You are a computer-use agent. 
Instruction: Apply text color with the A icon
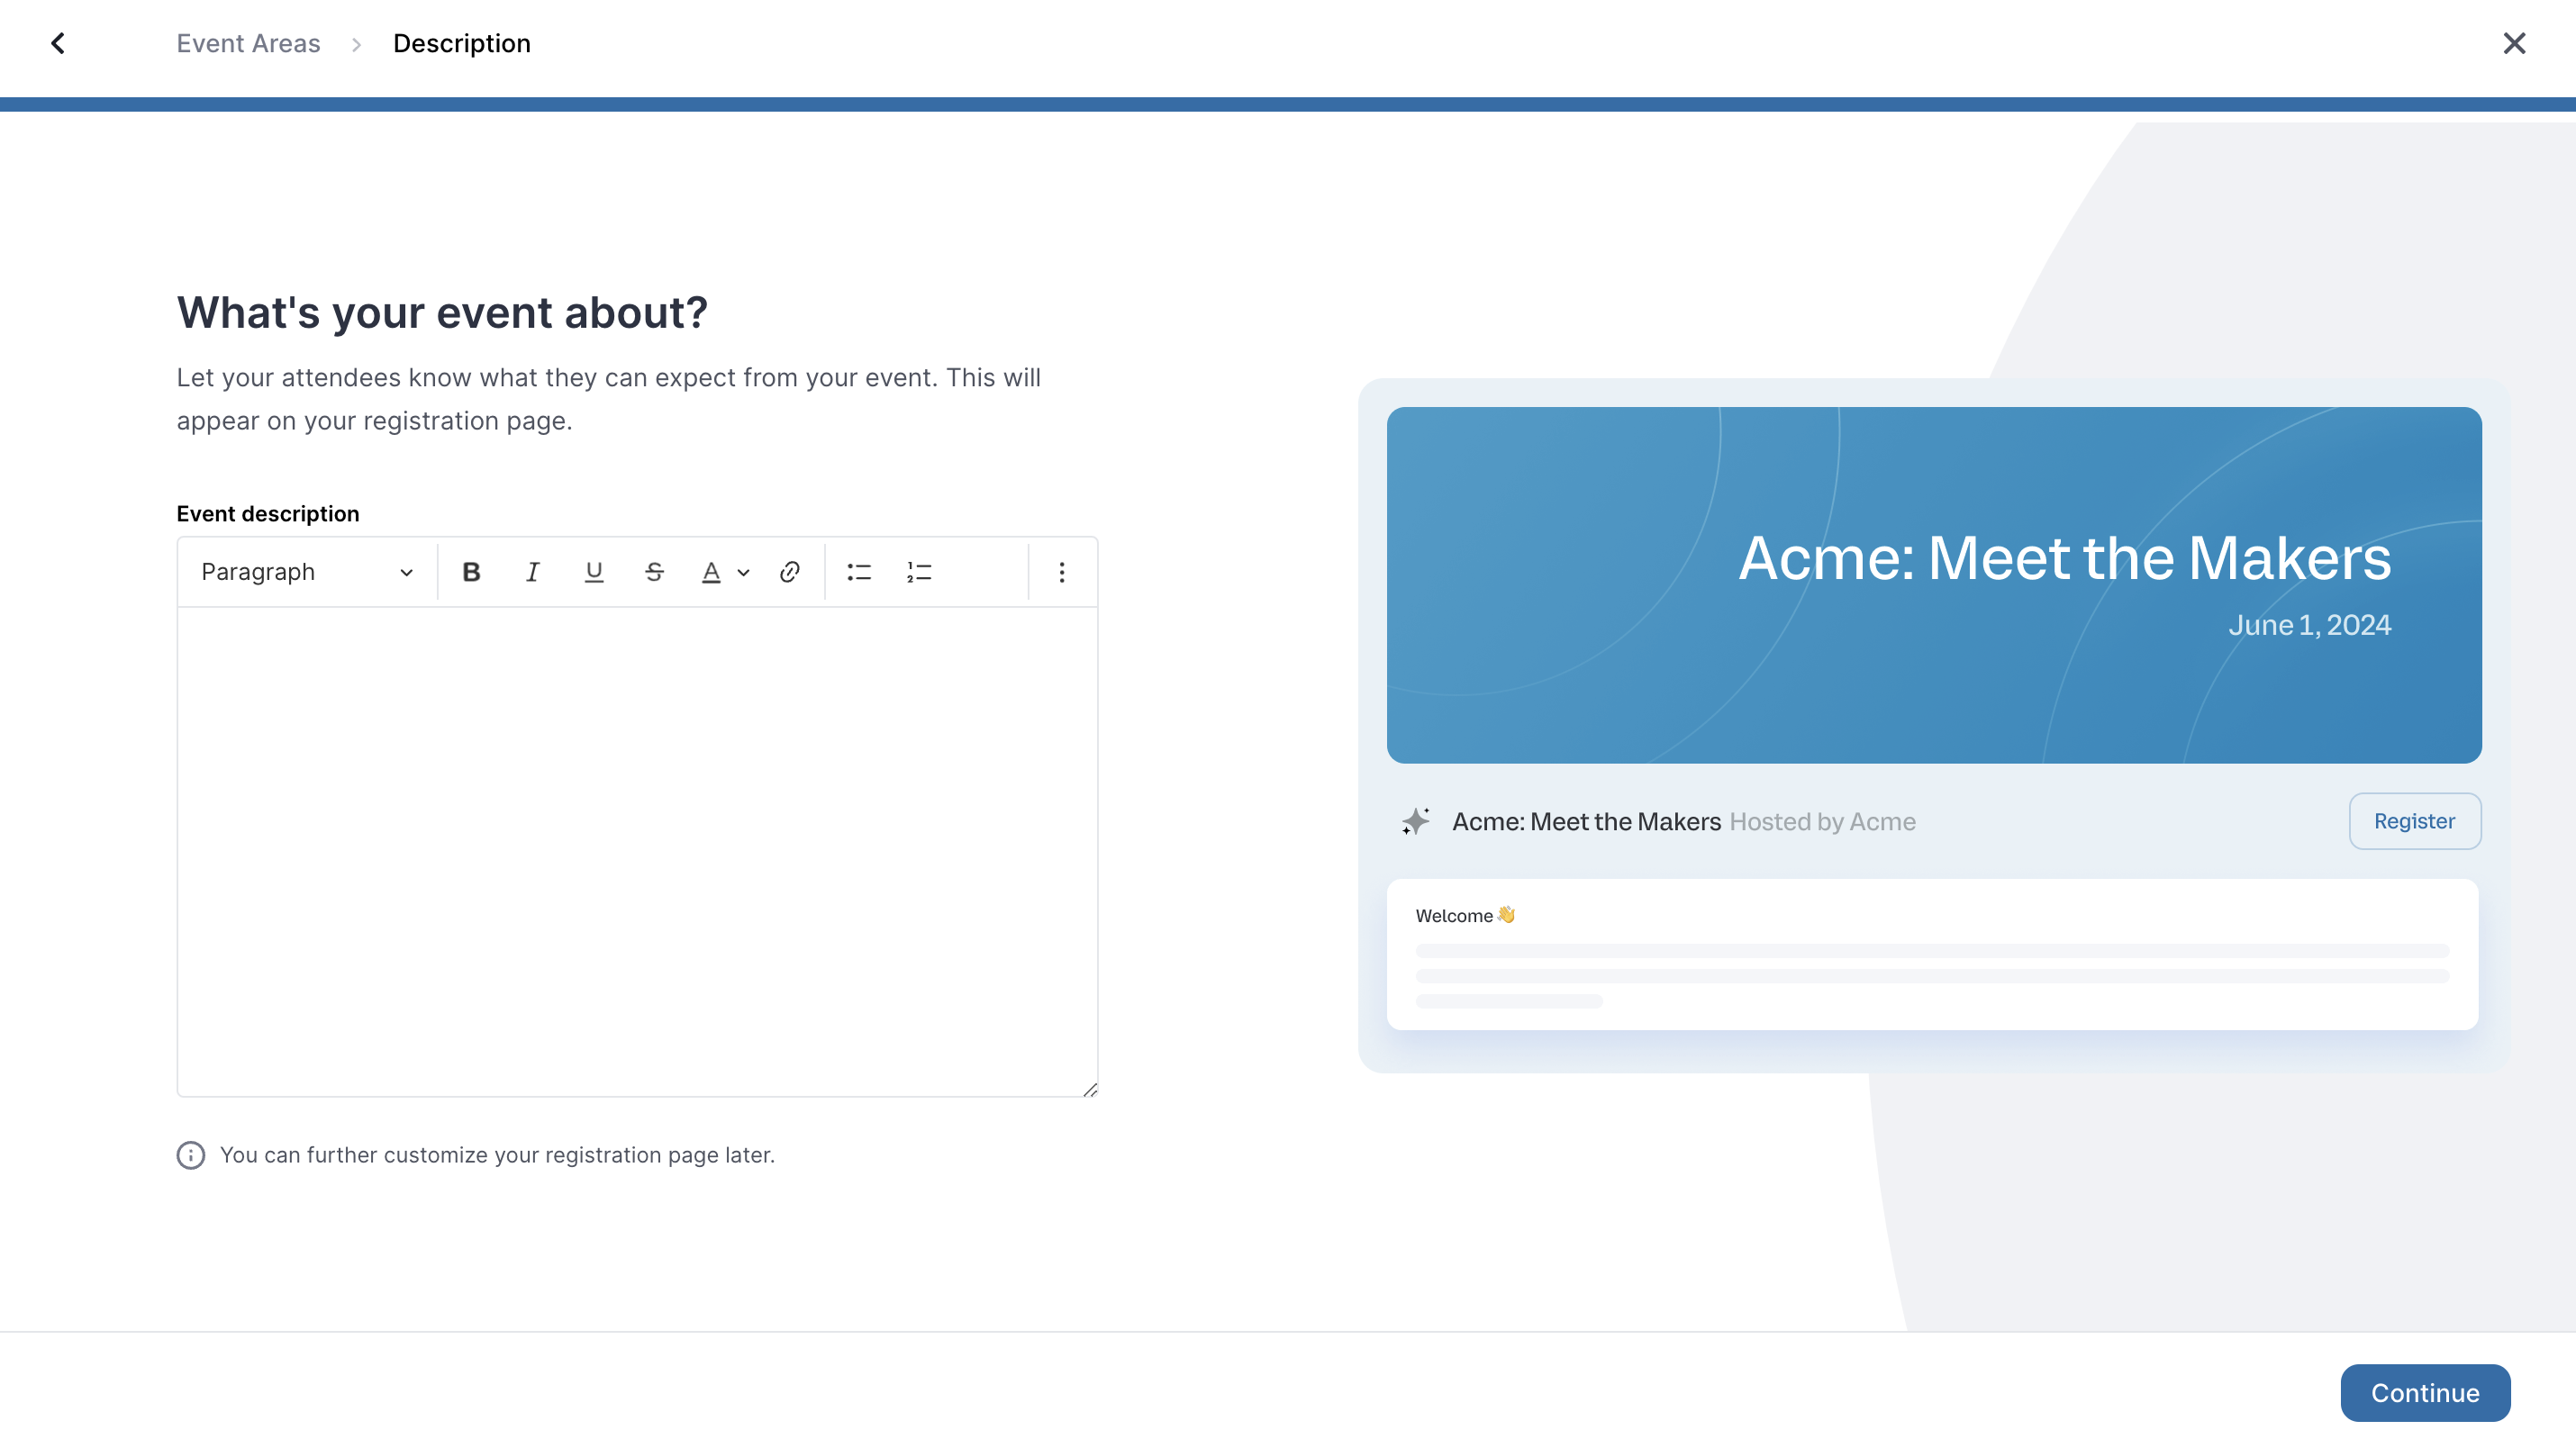point(711,572)
